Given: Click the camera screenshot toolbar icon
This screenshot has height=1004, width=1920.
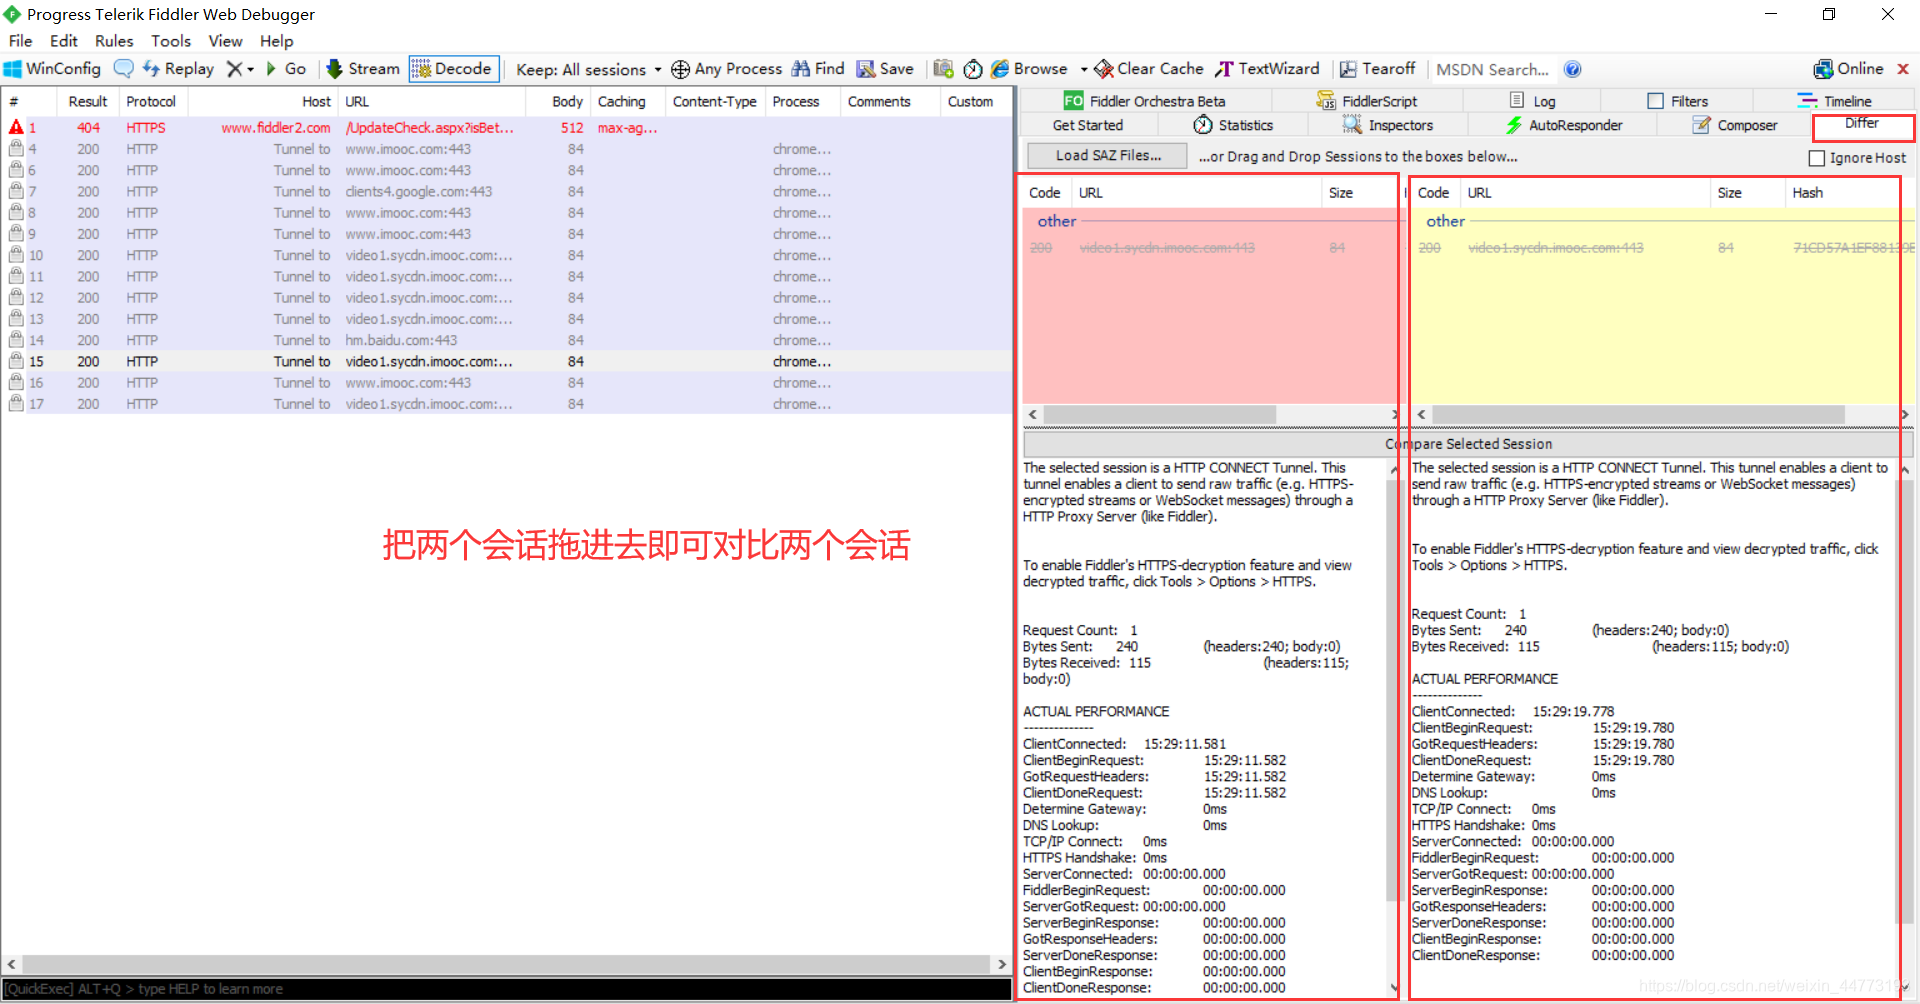Looking at the screenshot, I should point(943,69).
